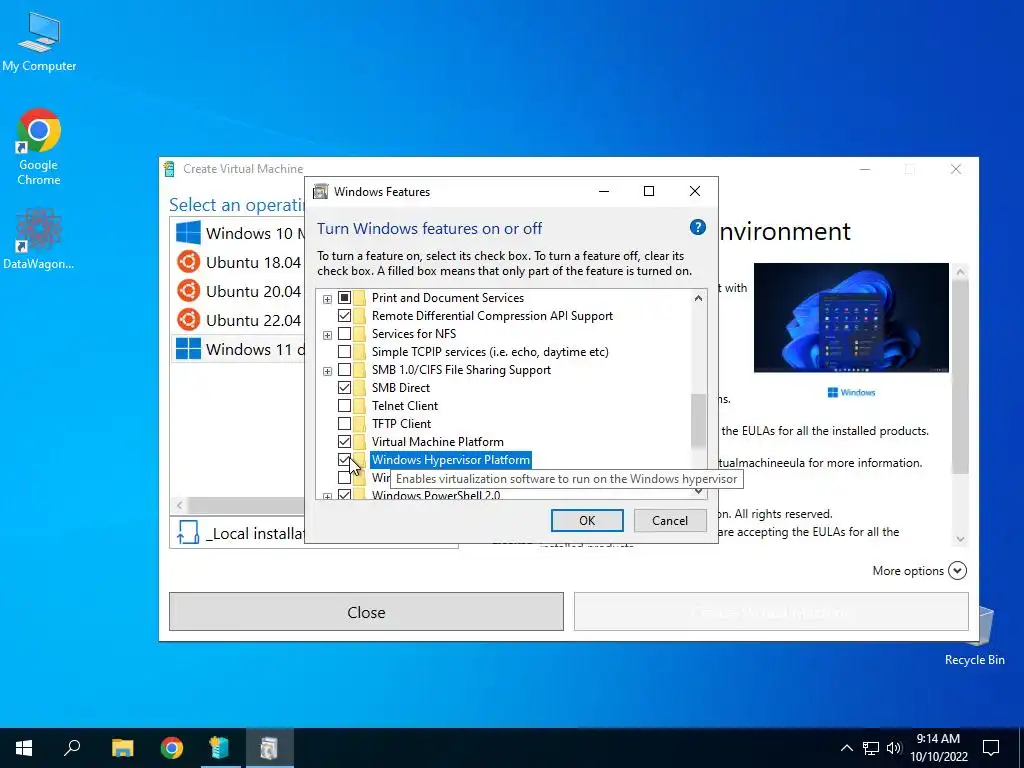
Task: Click license text scroll-down arrow
Action: [x=960, y=539]
